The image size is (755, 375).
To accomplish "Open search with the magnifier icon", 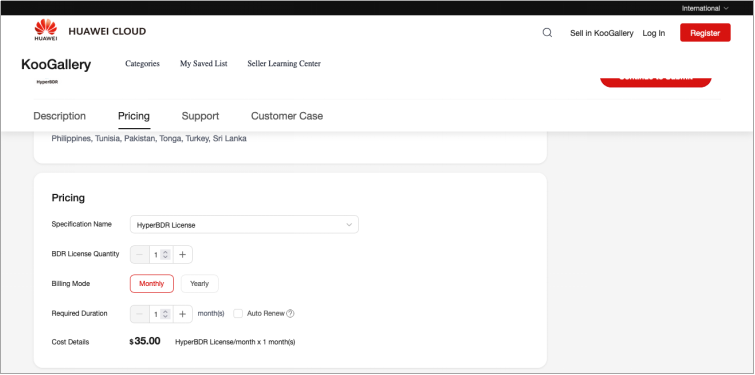I will (547, 33).
